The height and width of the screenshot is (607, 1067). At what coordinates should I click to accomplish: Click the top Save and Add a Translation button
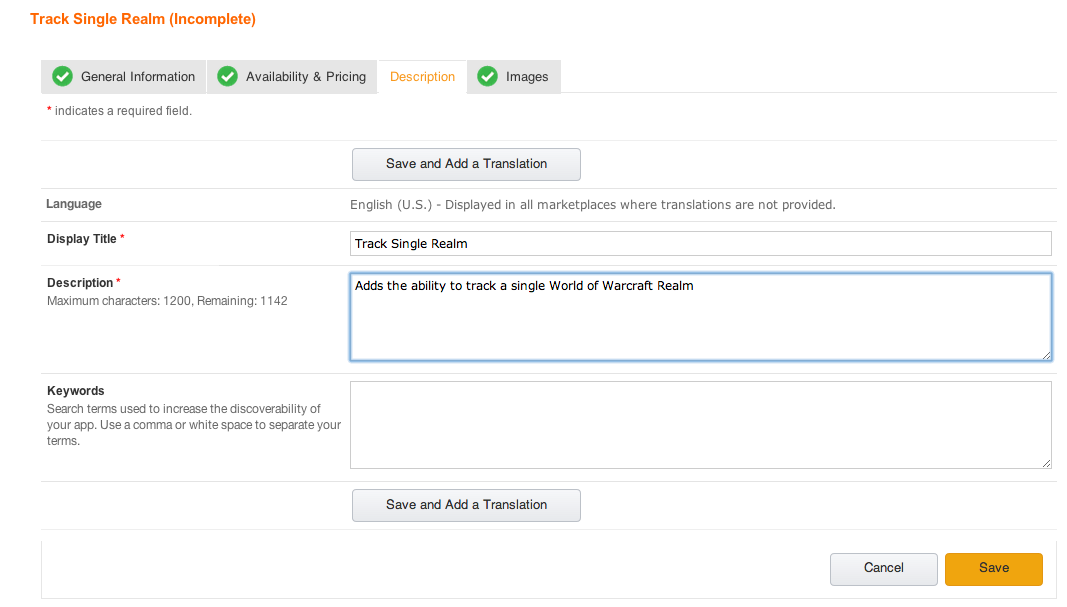coord(466,164)
